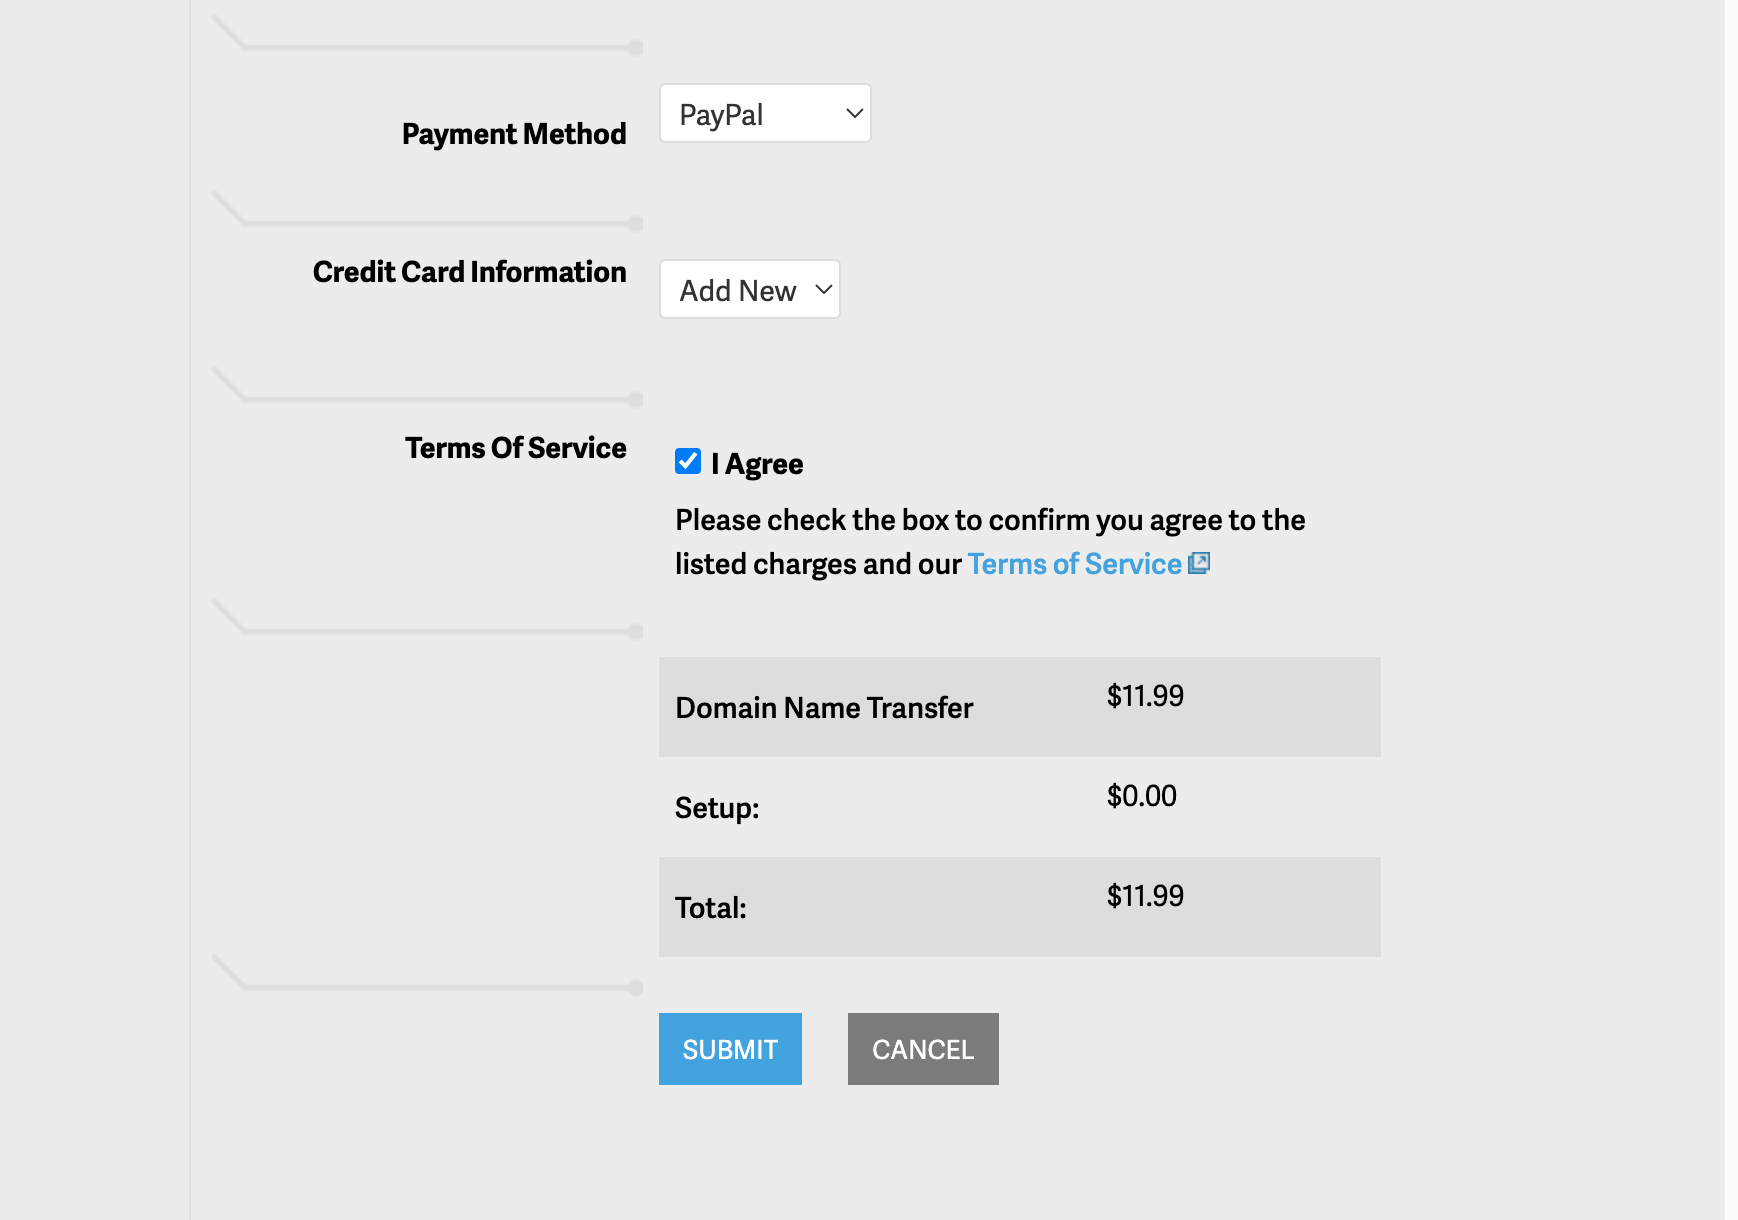Click the Domain Name Transfer $11.99 price
The height and width of the screenshot is (1220, 1738).
tap(1145, 696)
